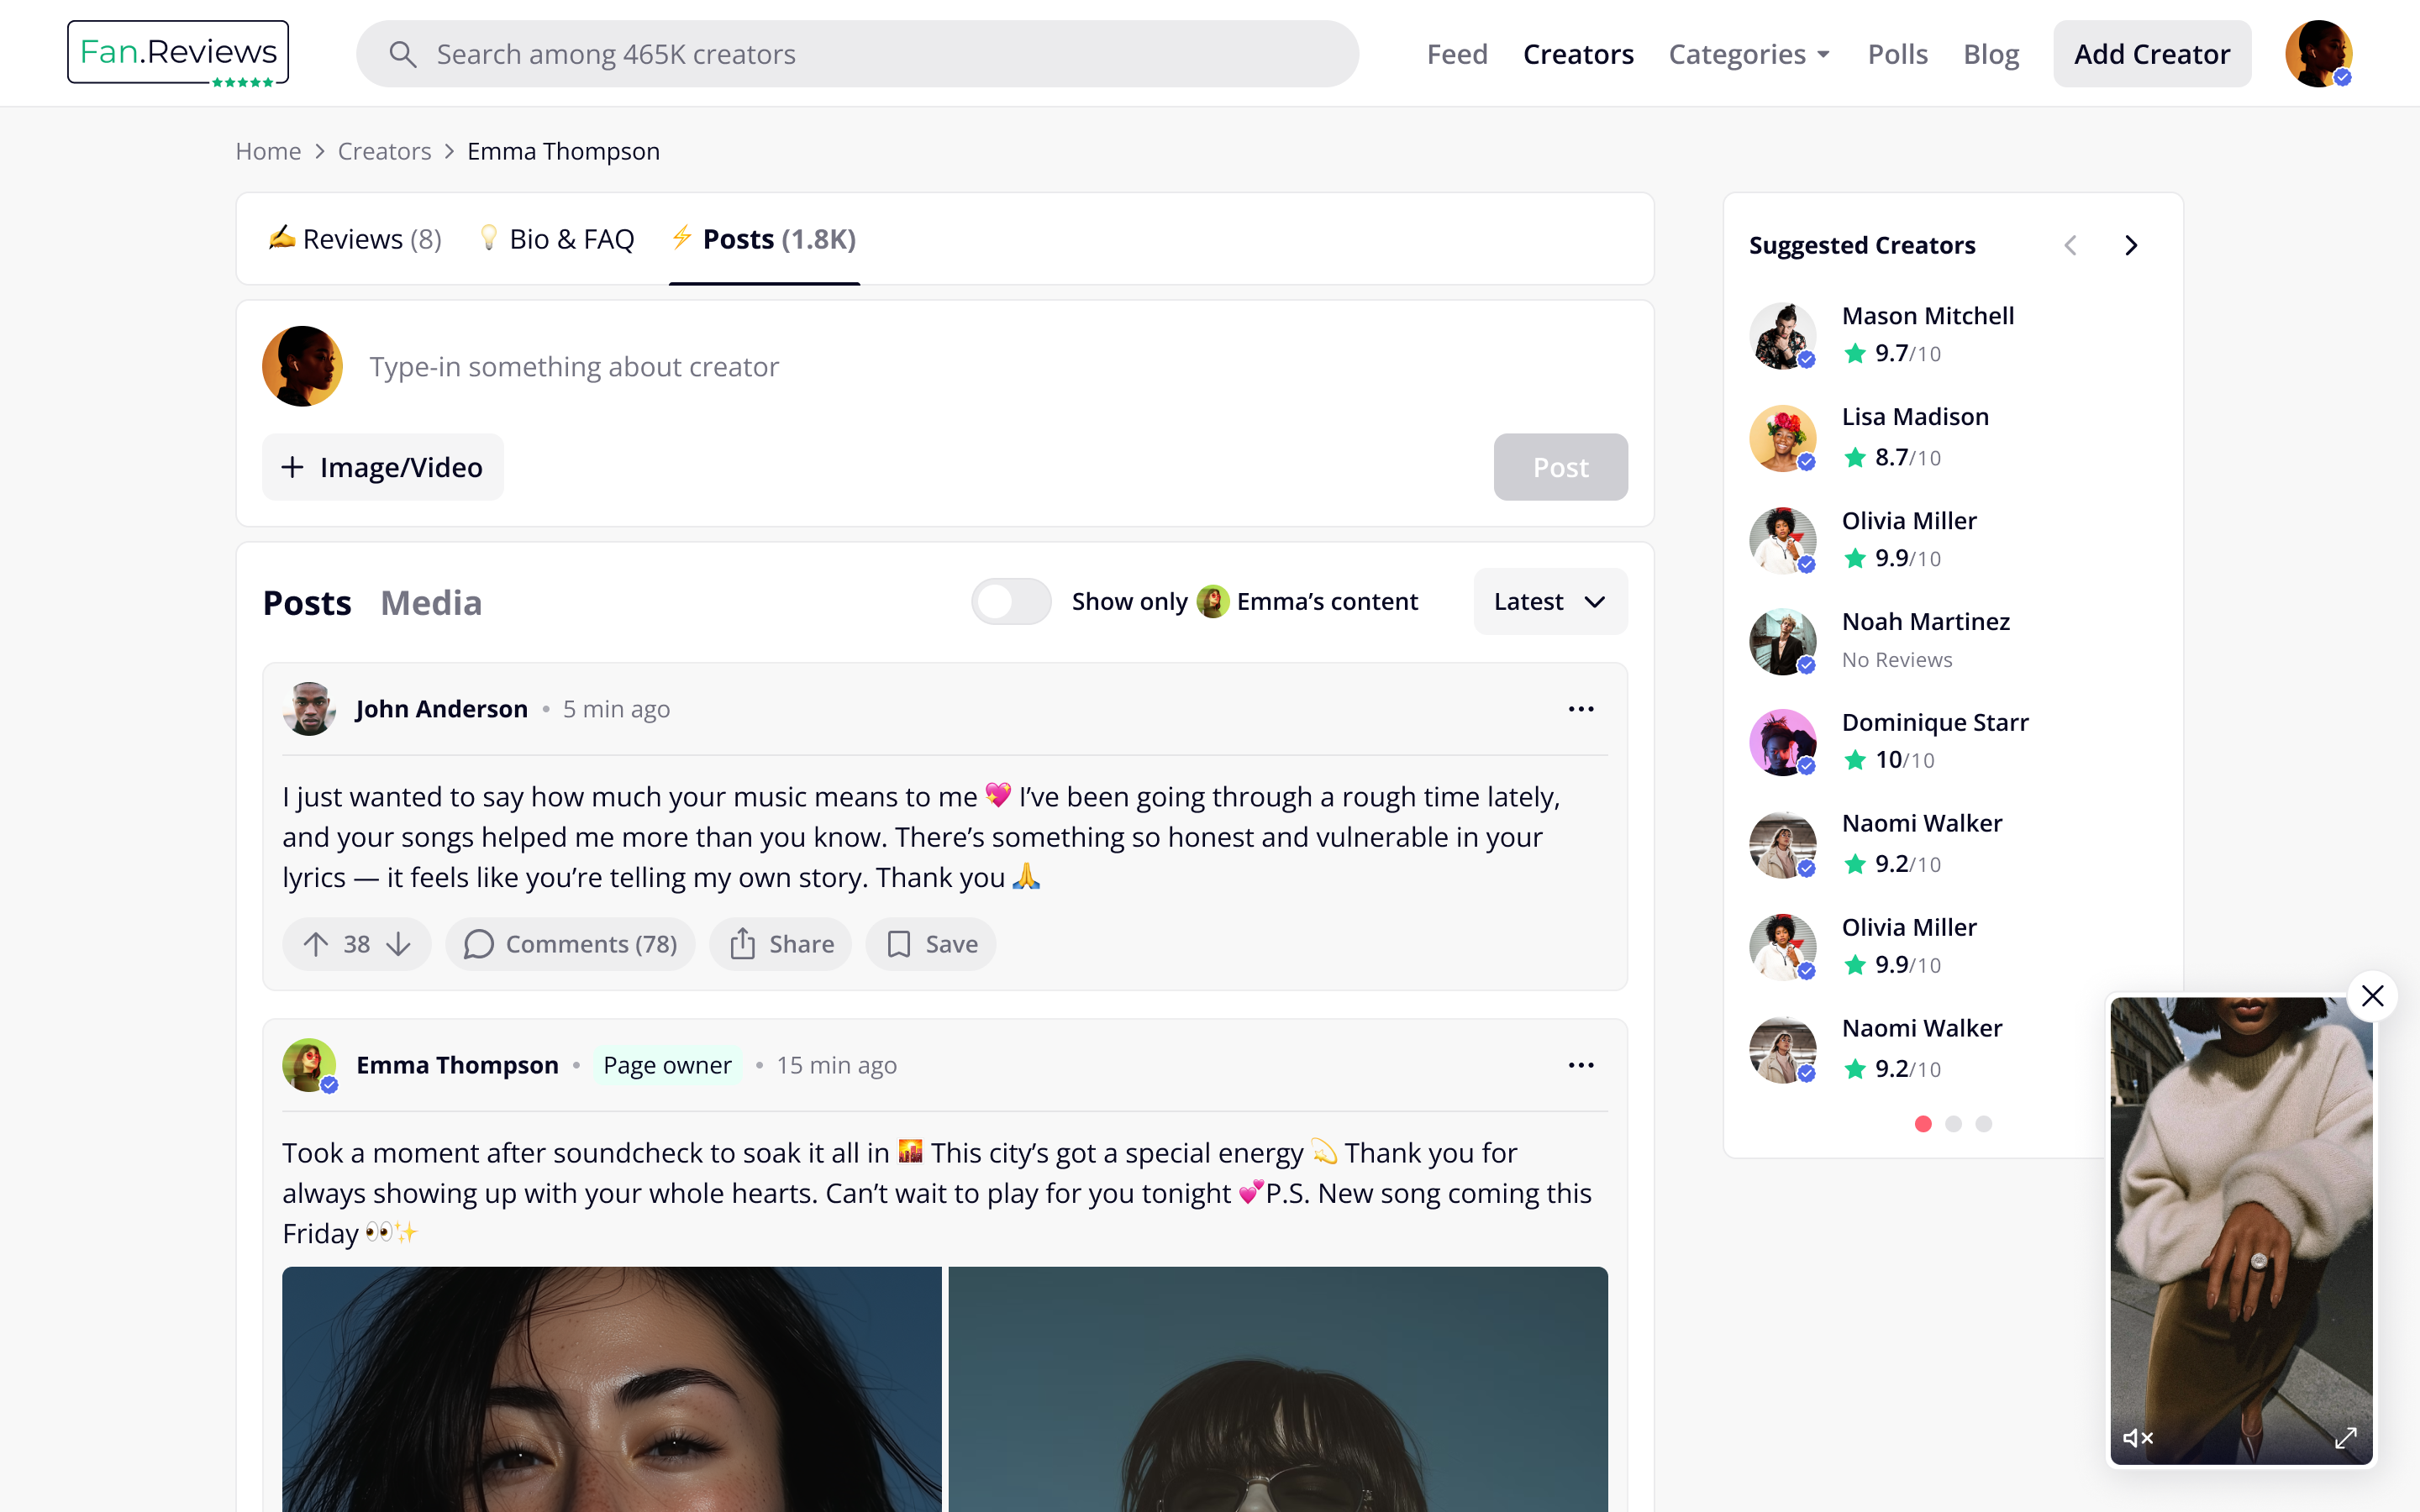
Task: Click the Type-in something about creator field
Action: [x=574, y=366]
